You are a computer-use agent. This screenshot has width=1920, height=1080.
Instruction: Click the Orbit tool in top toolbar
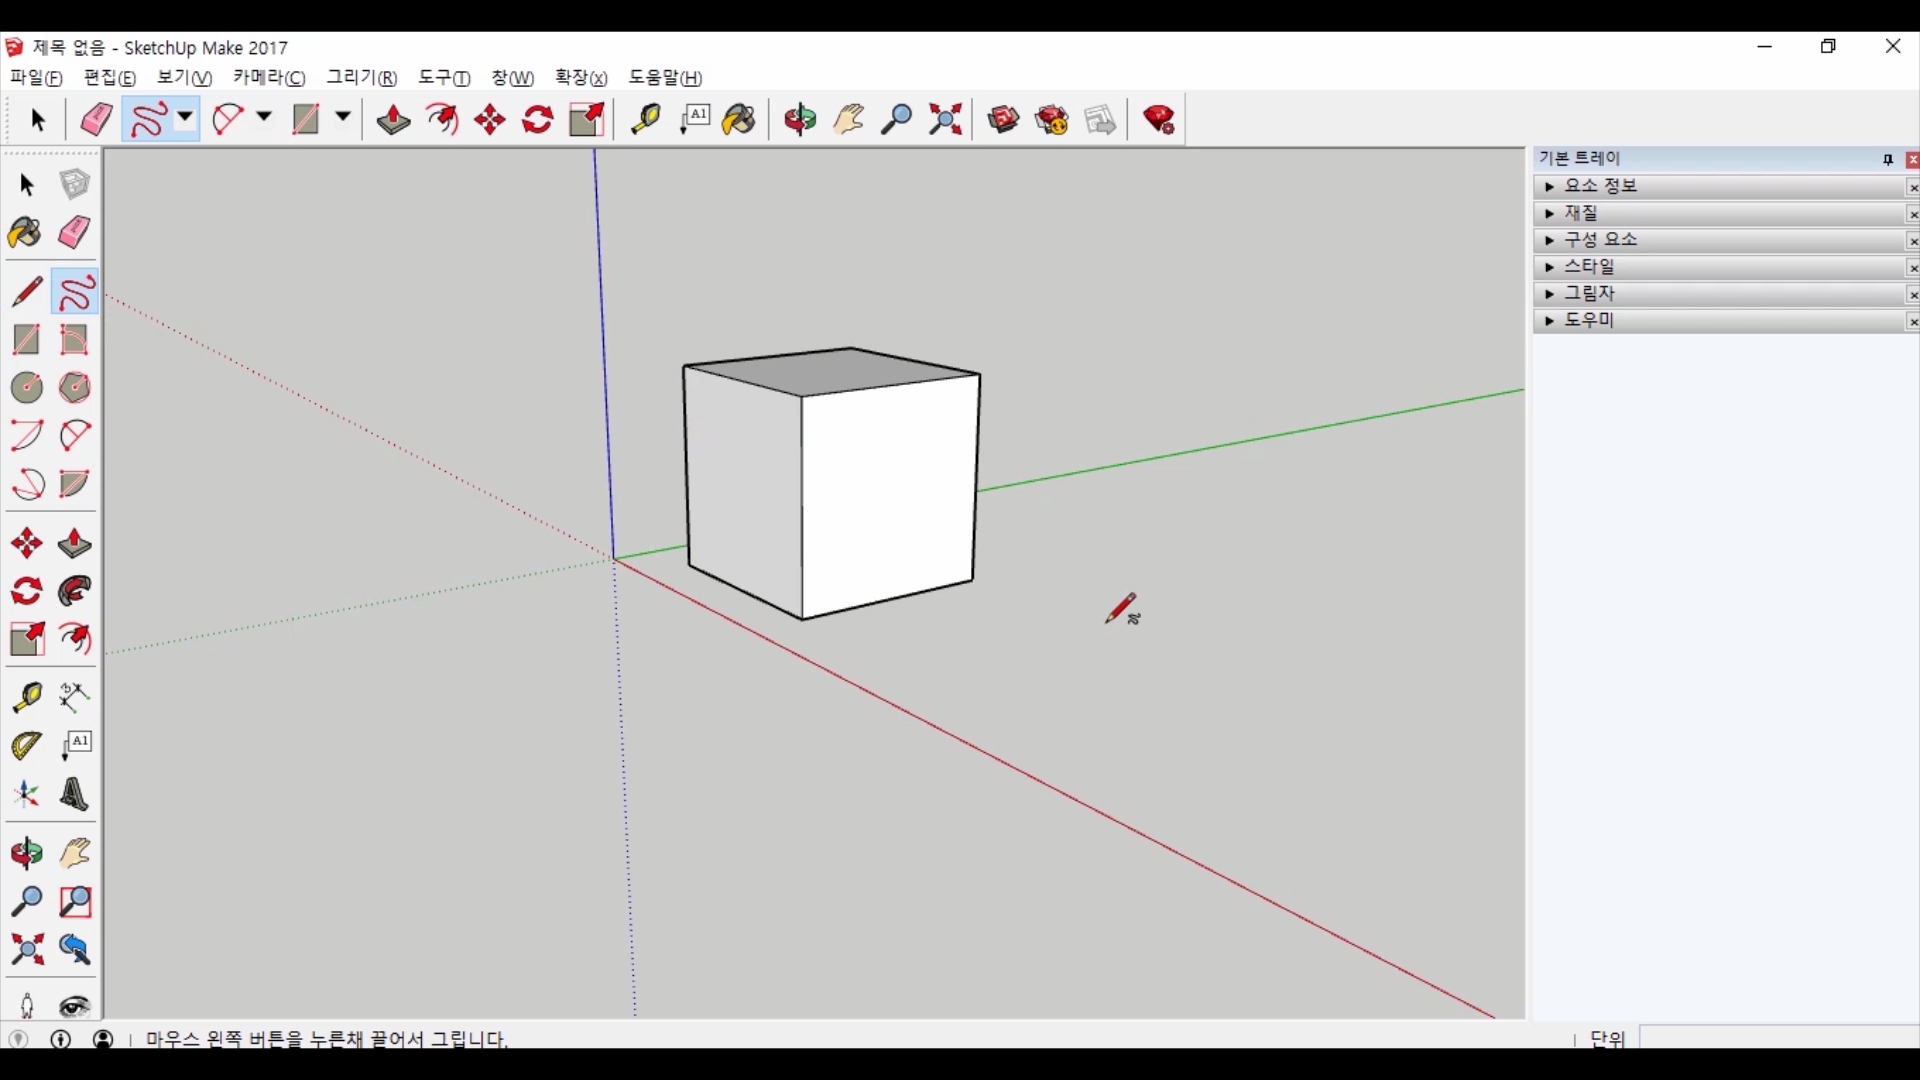(x=800, y=120)
